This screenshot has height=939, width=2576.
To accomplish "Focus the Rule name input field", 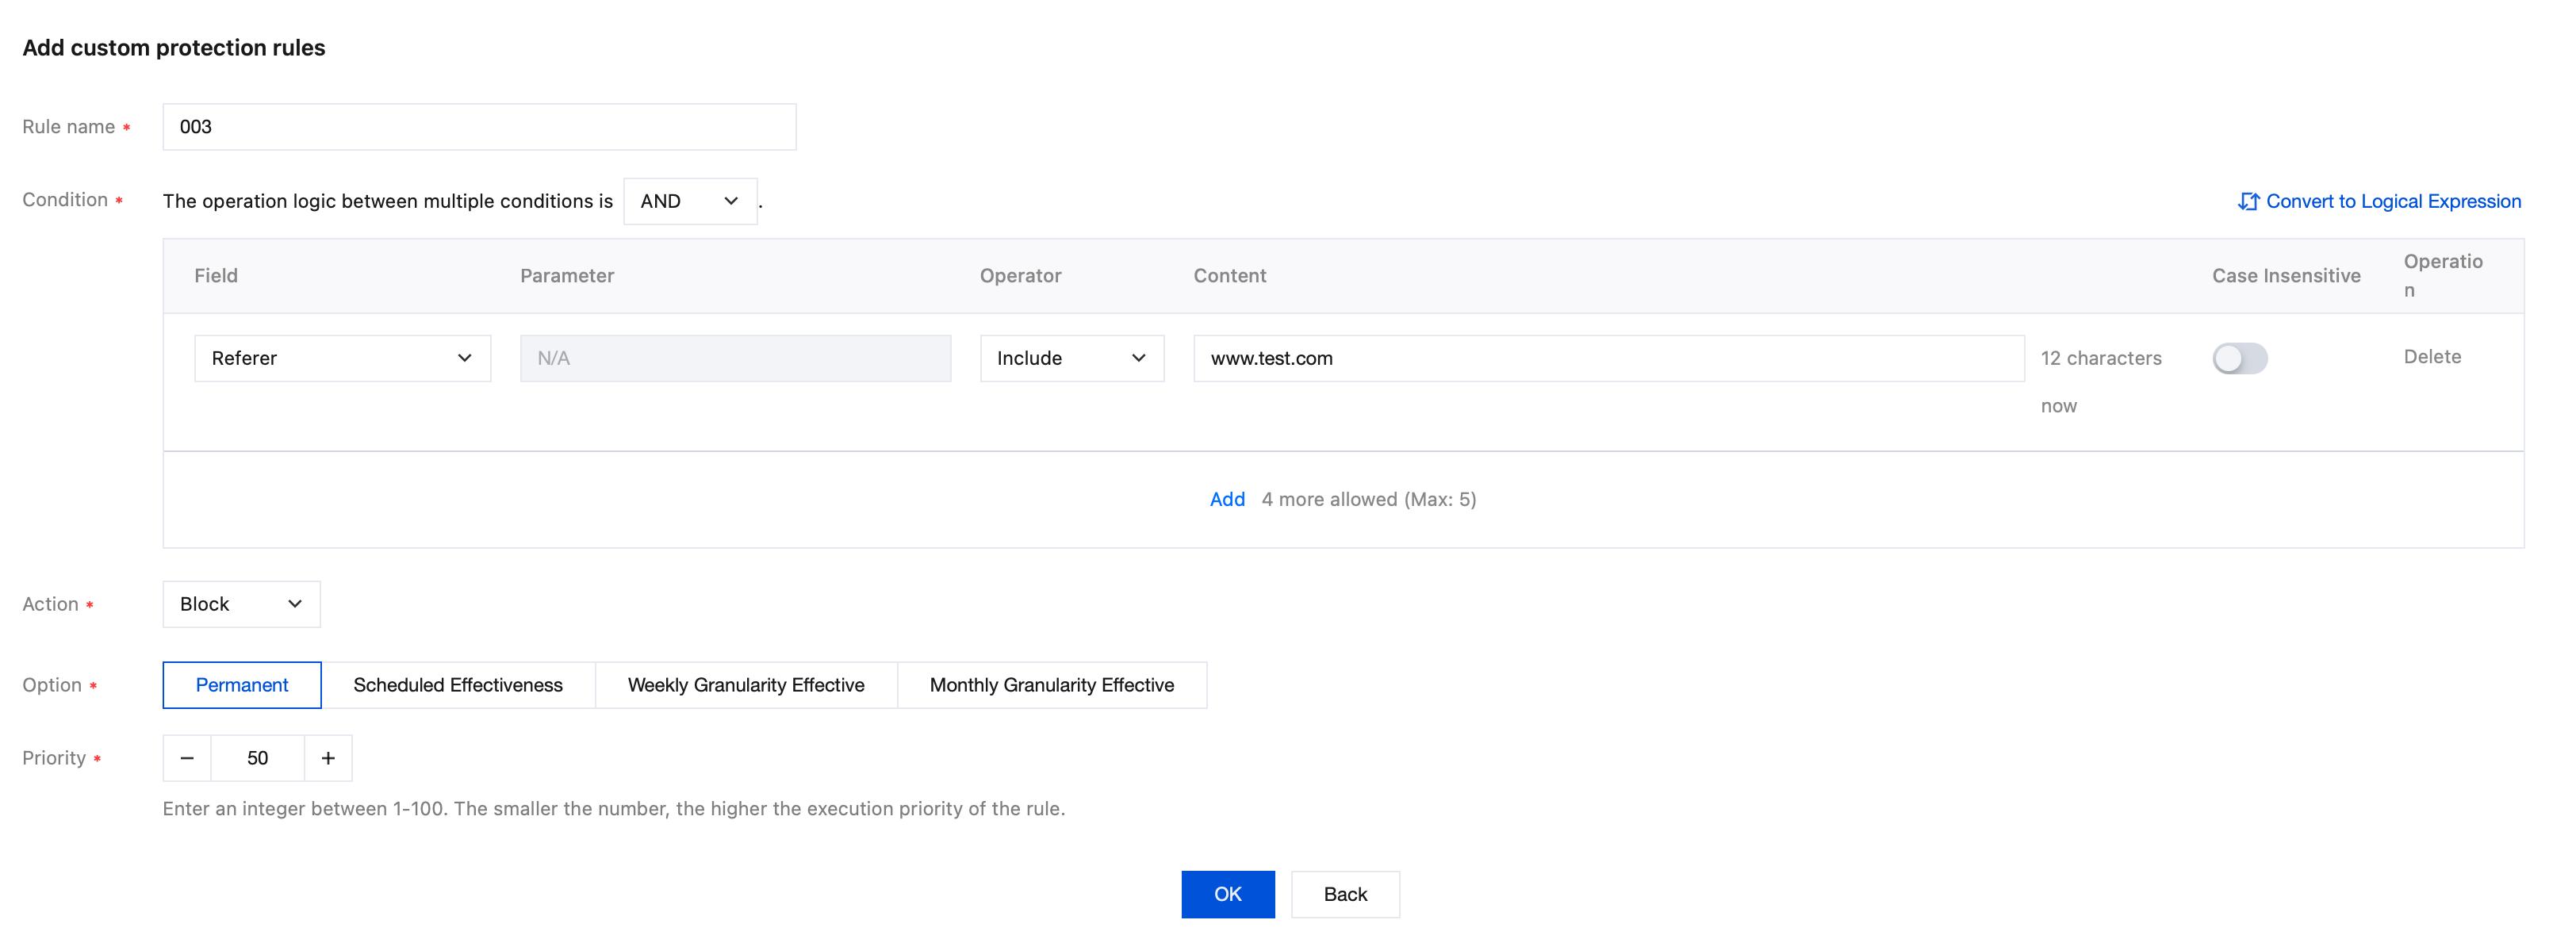I will 479,127.
